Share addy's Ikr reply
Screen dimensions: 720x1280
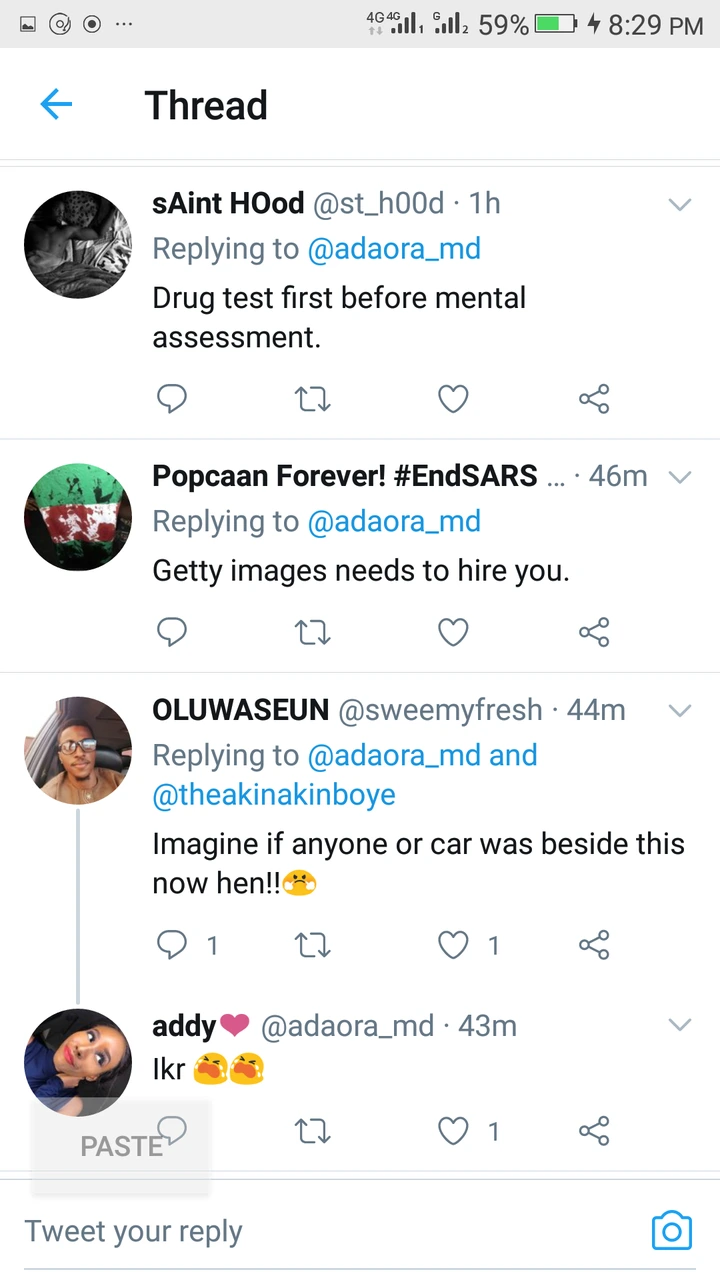pos(594,1131)
